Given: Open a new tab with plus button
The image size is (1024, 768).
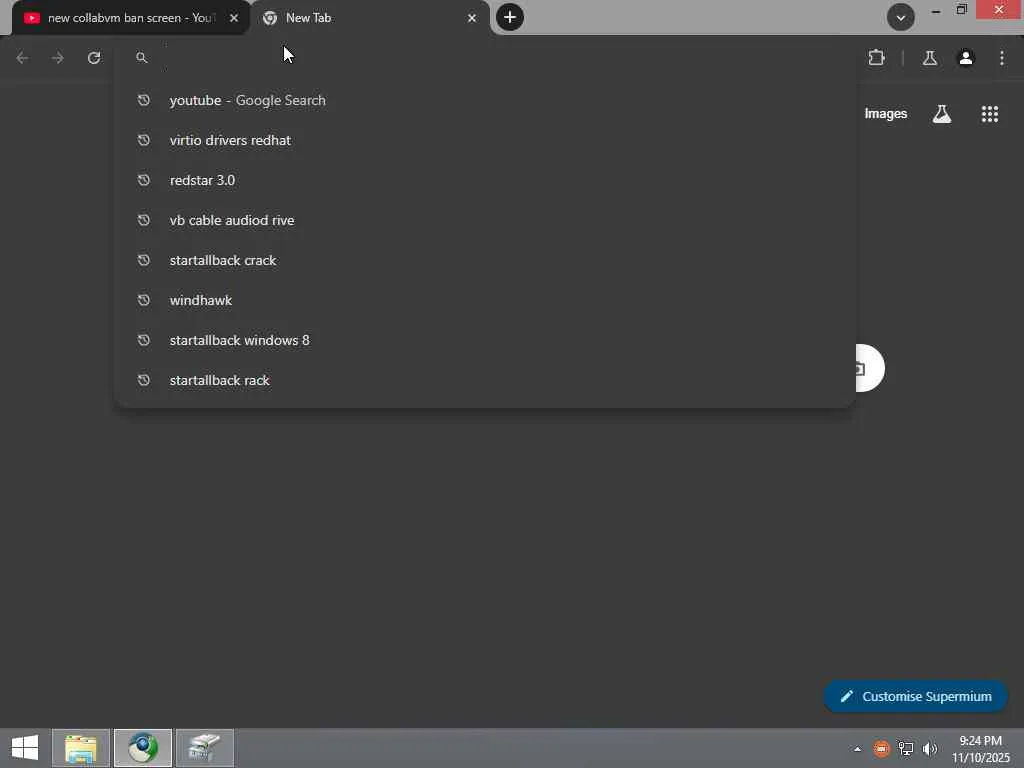Looking at the screenshot, I should (x=510, y=17).
